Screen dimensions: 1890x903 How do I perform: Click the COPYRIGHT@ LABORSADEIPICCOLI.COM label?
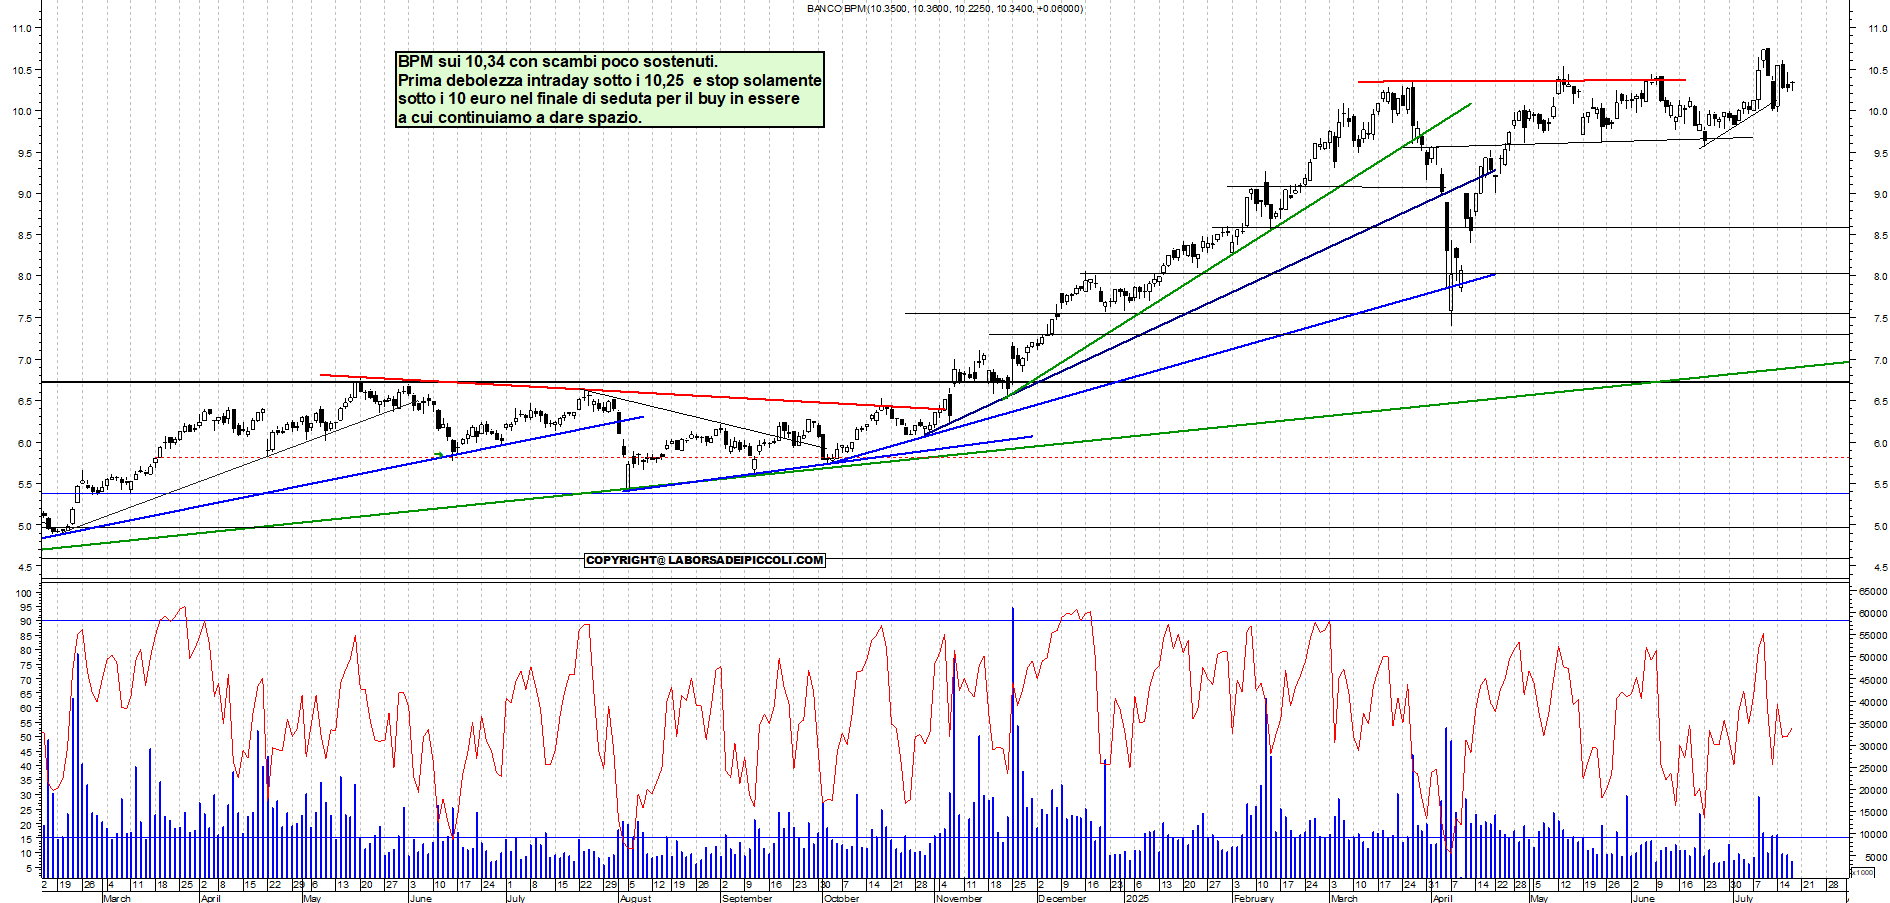705,560
